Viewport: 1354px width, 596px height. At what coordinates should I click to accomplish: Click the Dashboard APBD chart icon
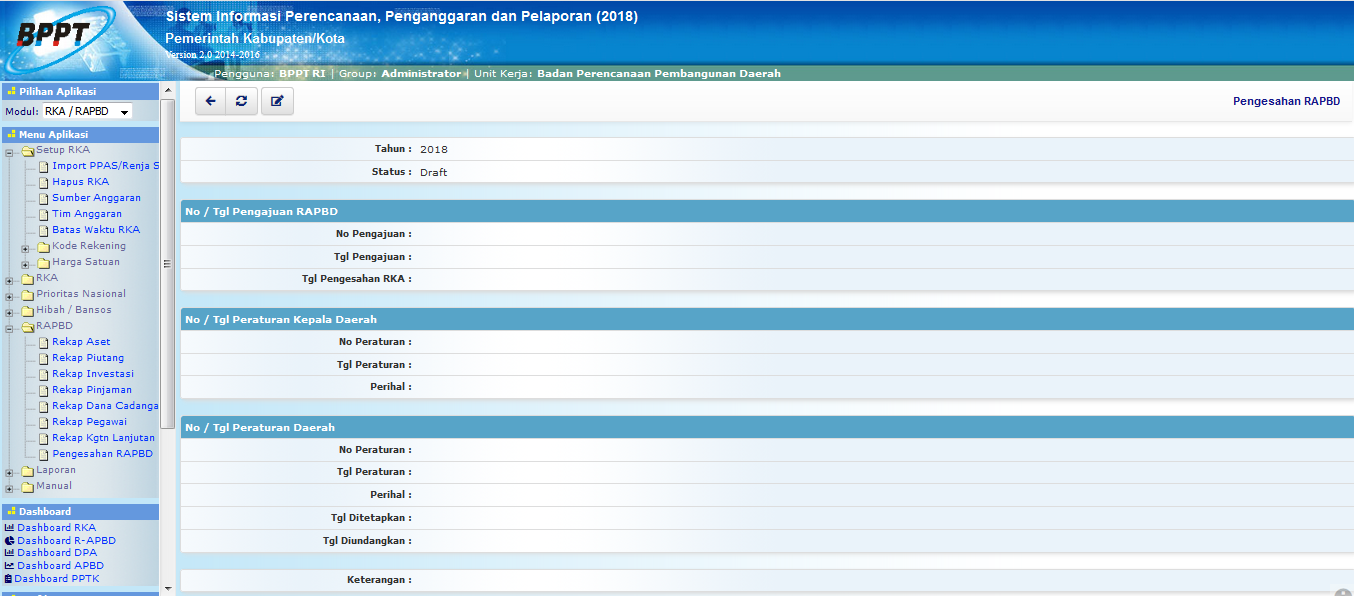point(9,566)
